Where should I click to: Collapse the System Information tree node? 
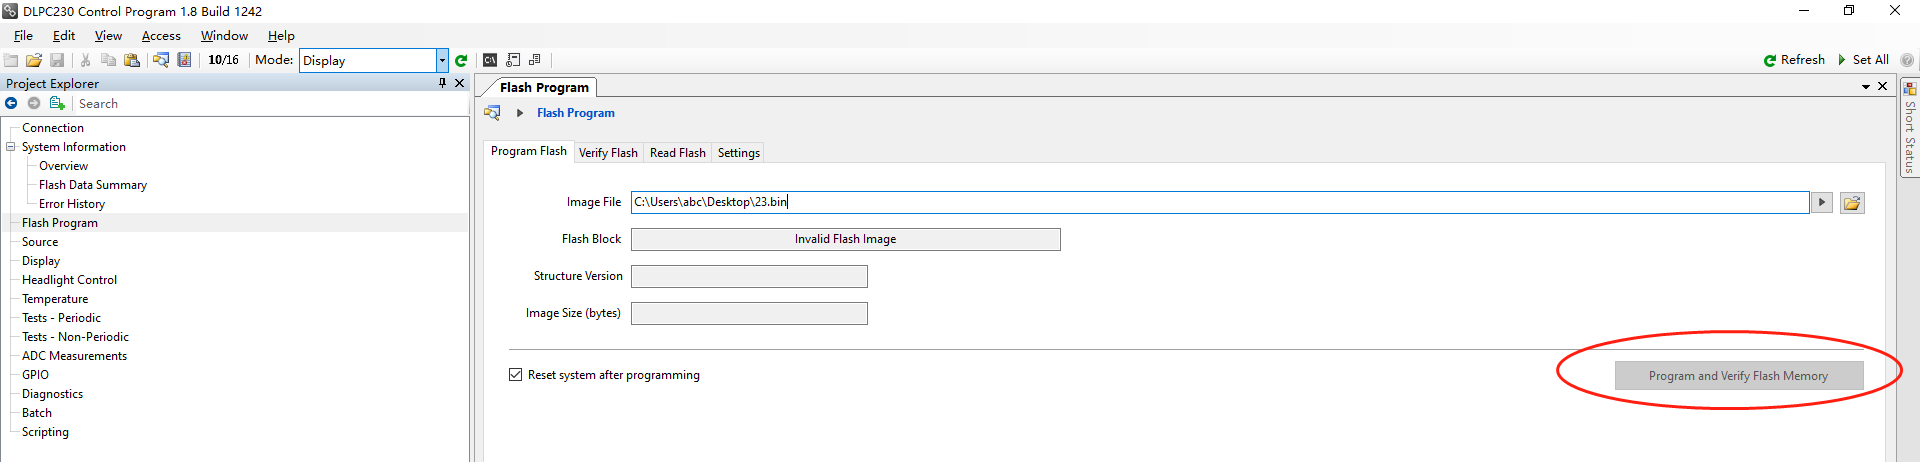tap(11, 147)
